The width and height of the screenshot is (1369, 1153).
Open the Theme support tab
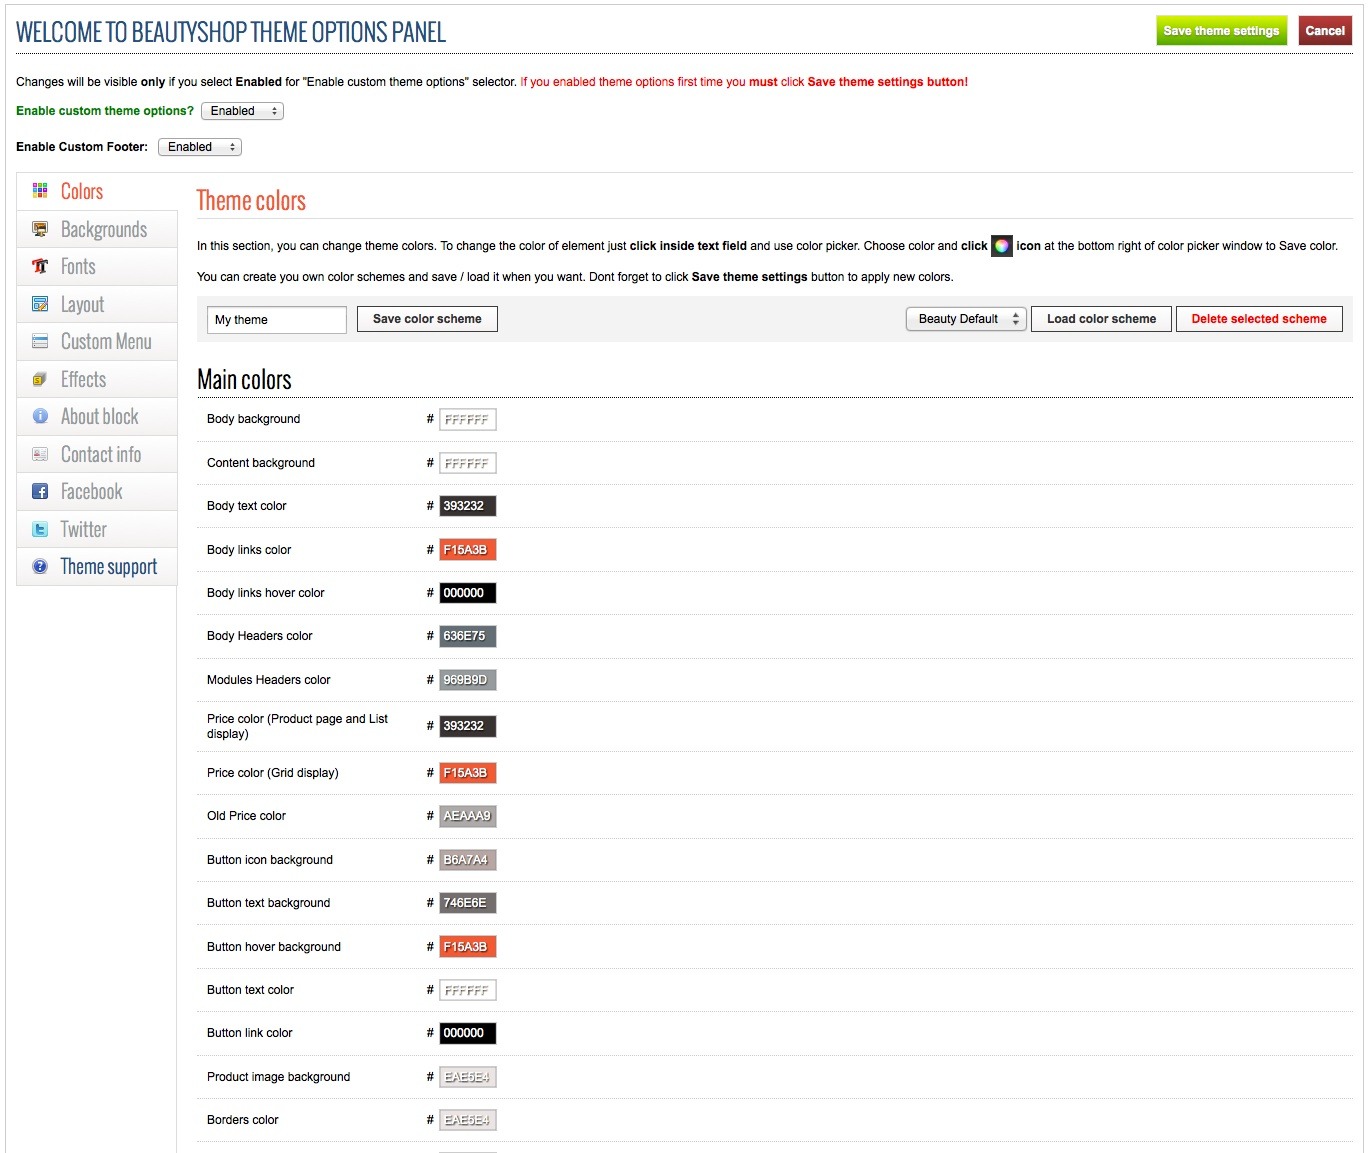97,566
